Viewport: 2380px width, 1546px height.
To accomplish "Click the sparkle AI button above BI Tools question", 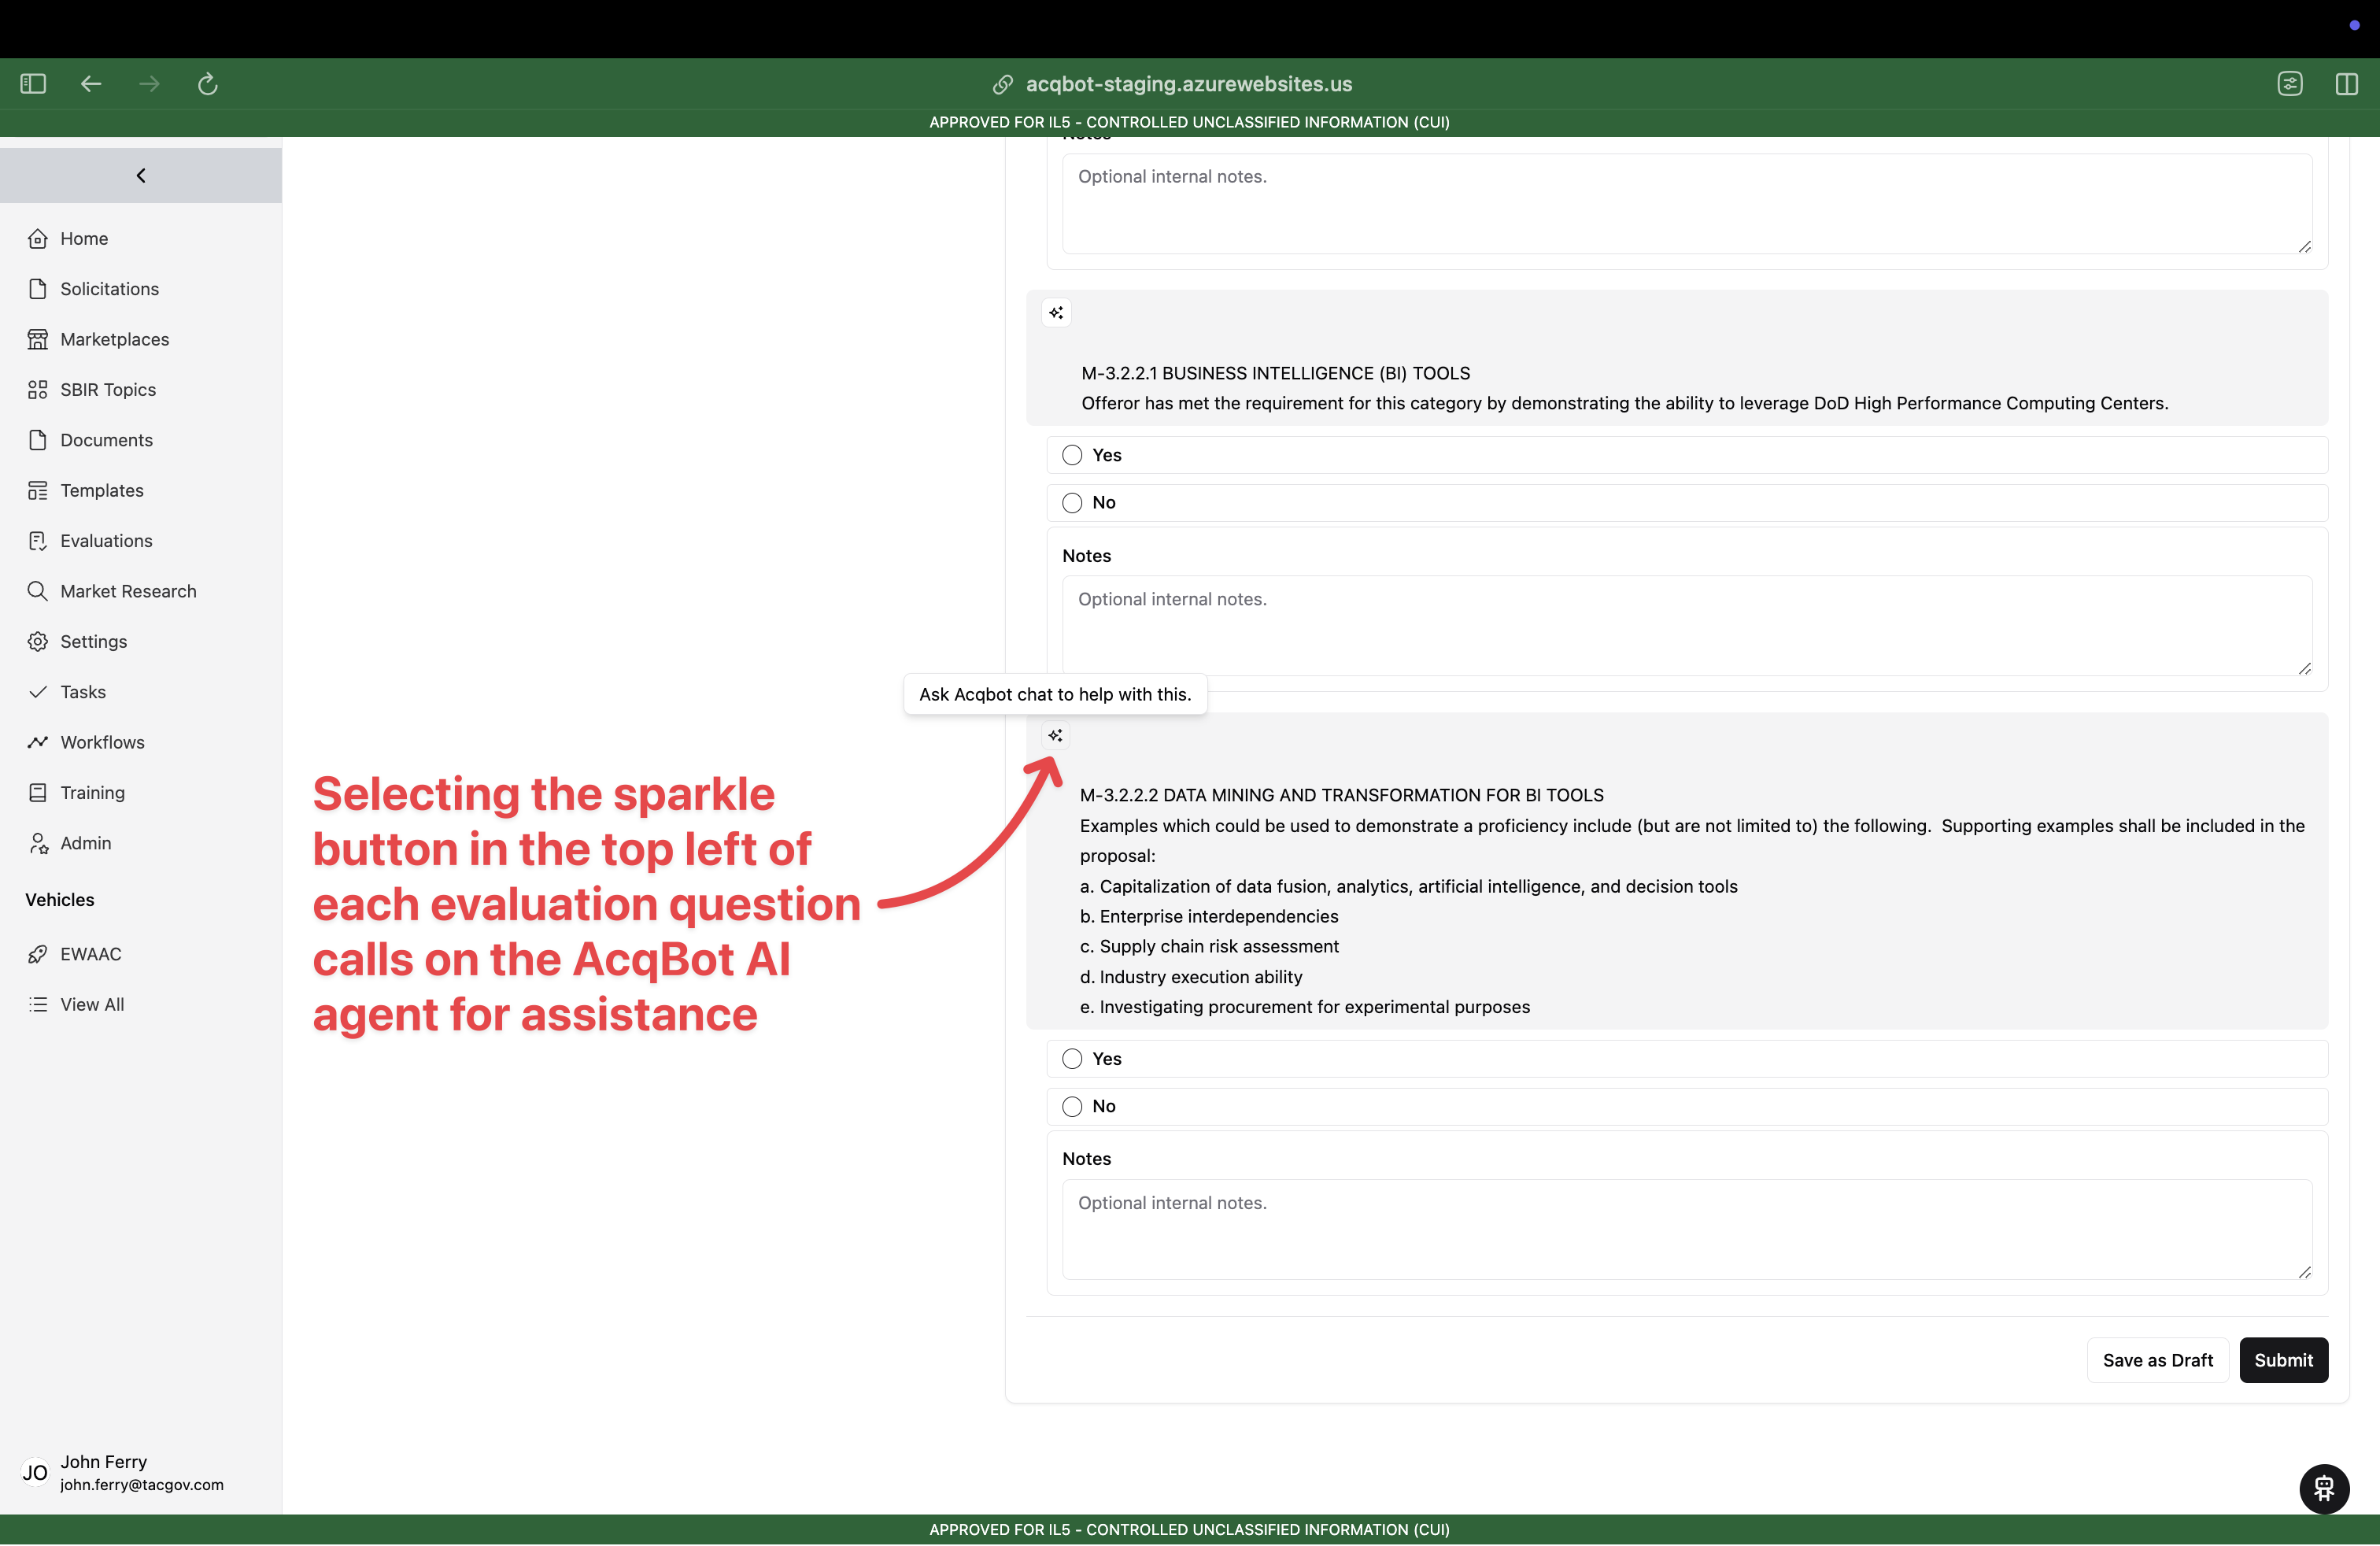I will (x=1056, y=313).
